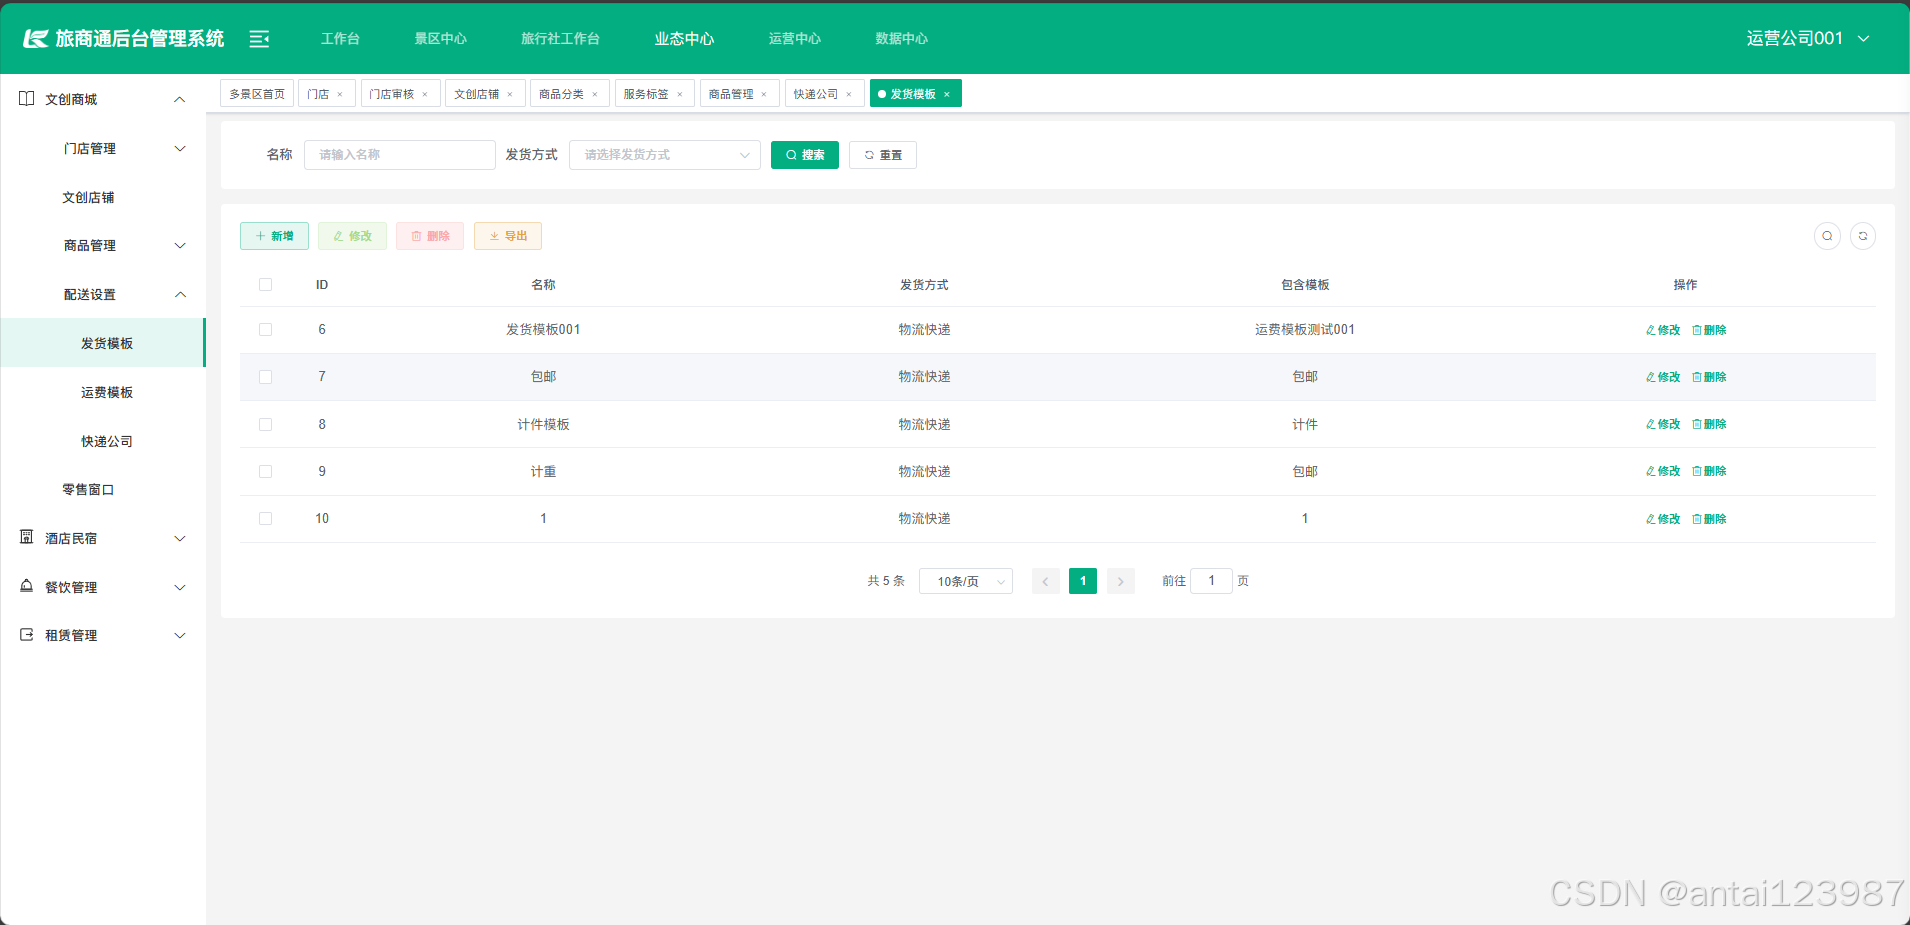Screen dimensions: 1910x925
Task: Open 运营中心 in top navigation
Action: 795,39
